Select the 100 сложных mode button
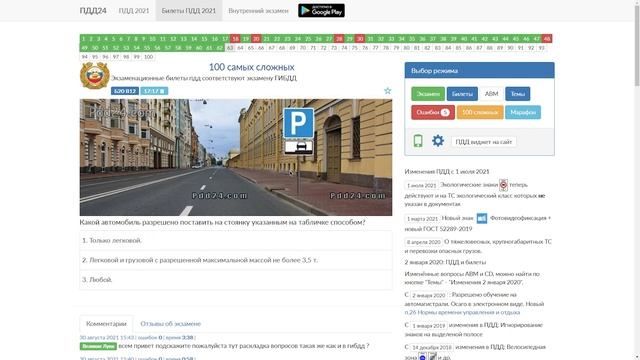640x360 pixels. coord(480,112)
